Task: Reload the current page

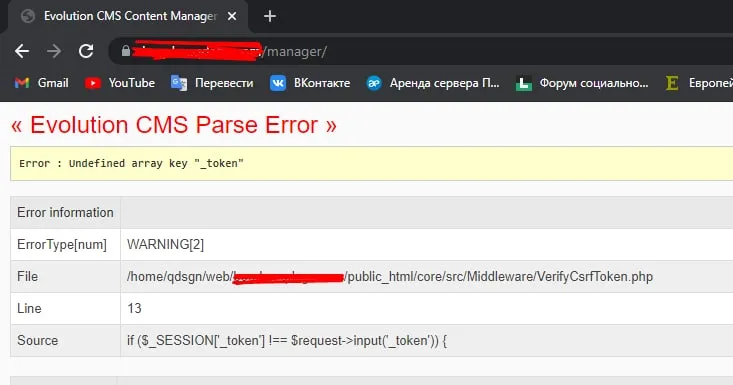Action: click(86, 51)
